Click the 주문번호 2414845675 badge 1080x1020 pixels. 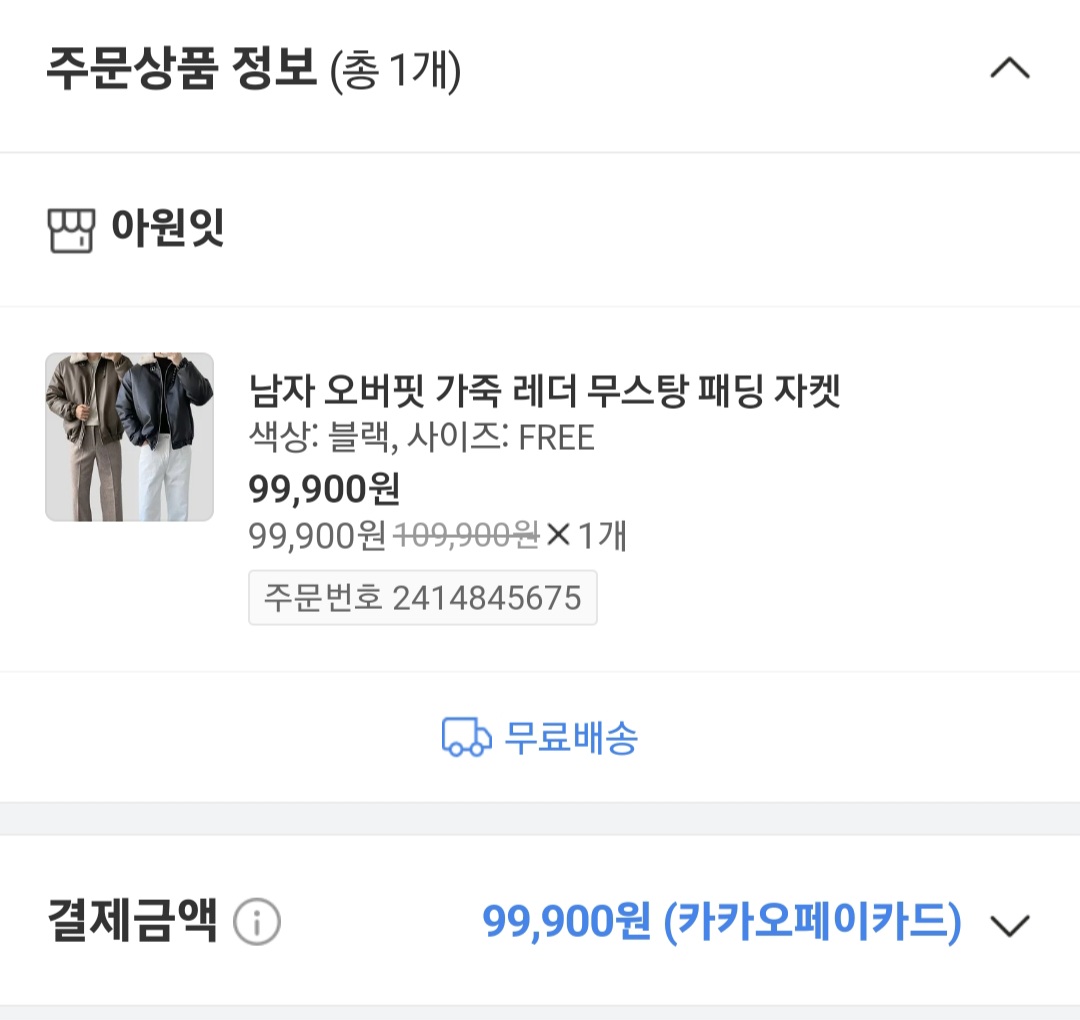(x=422, y=598)
